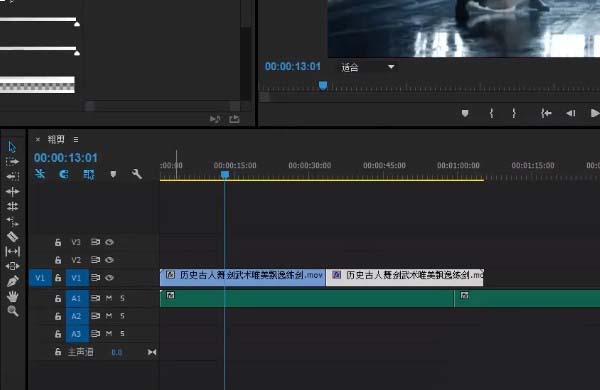The width and height of the screenshot is (600, 390).
Task: Select the Razor tool in toolbar
Action: pos(12,237)
